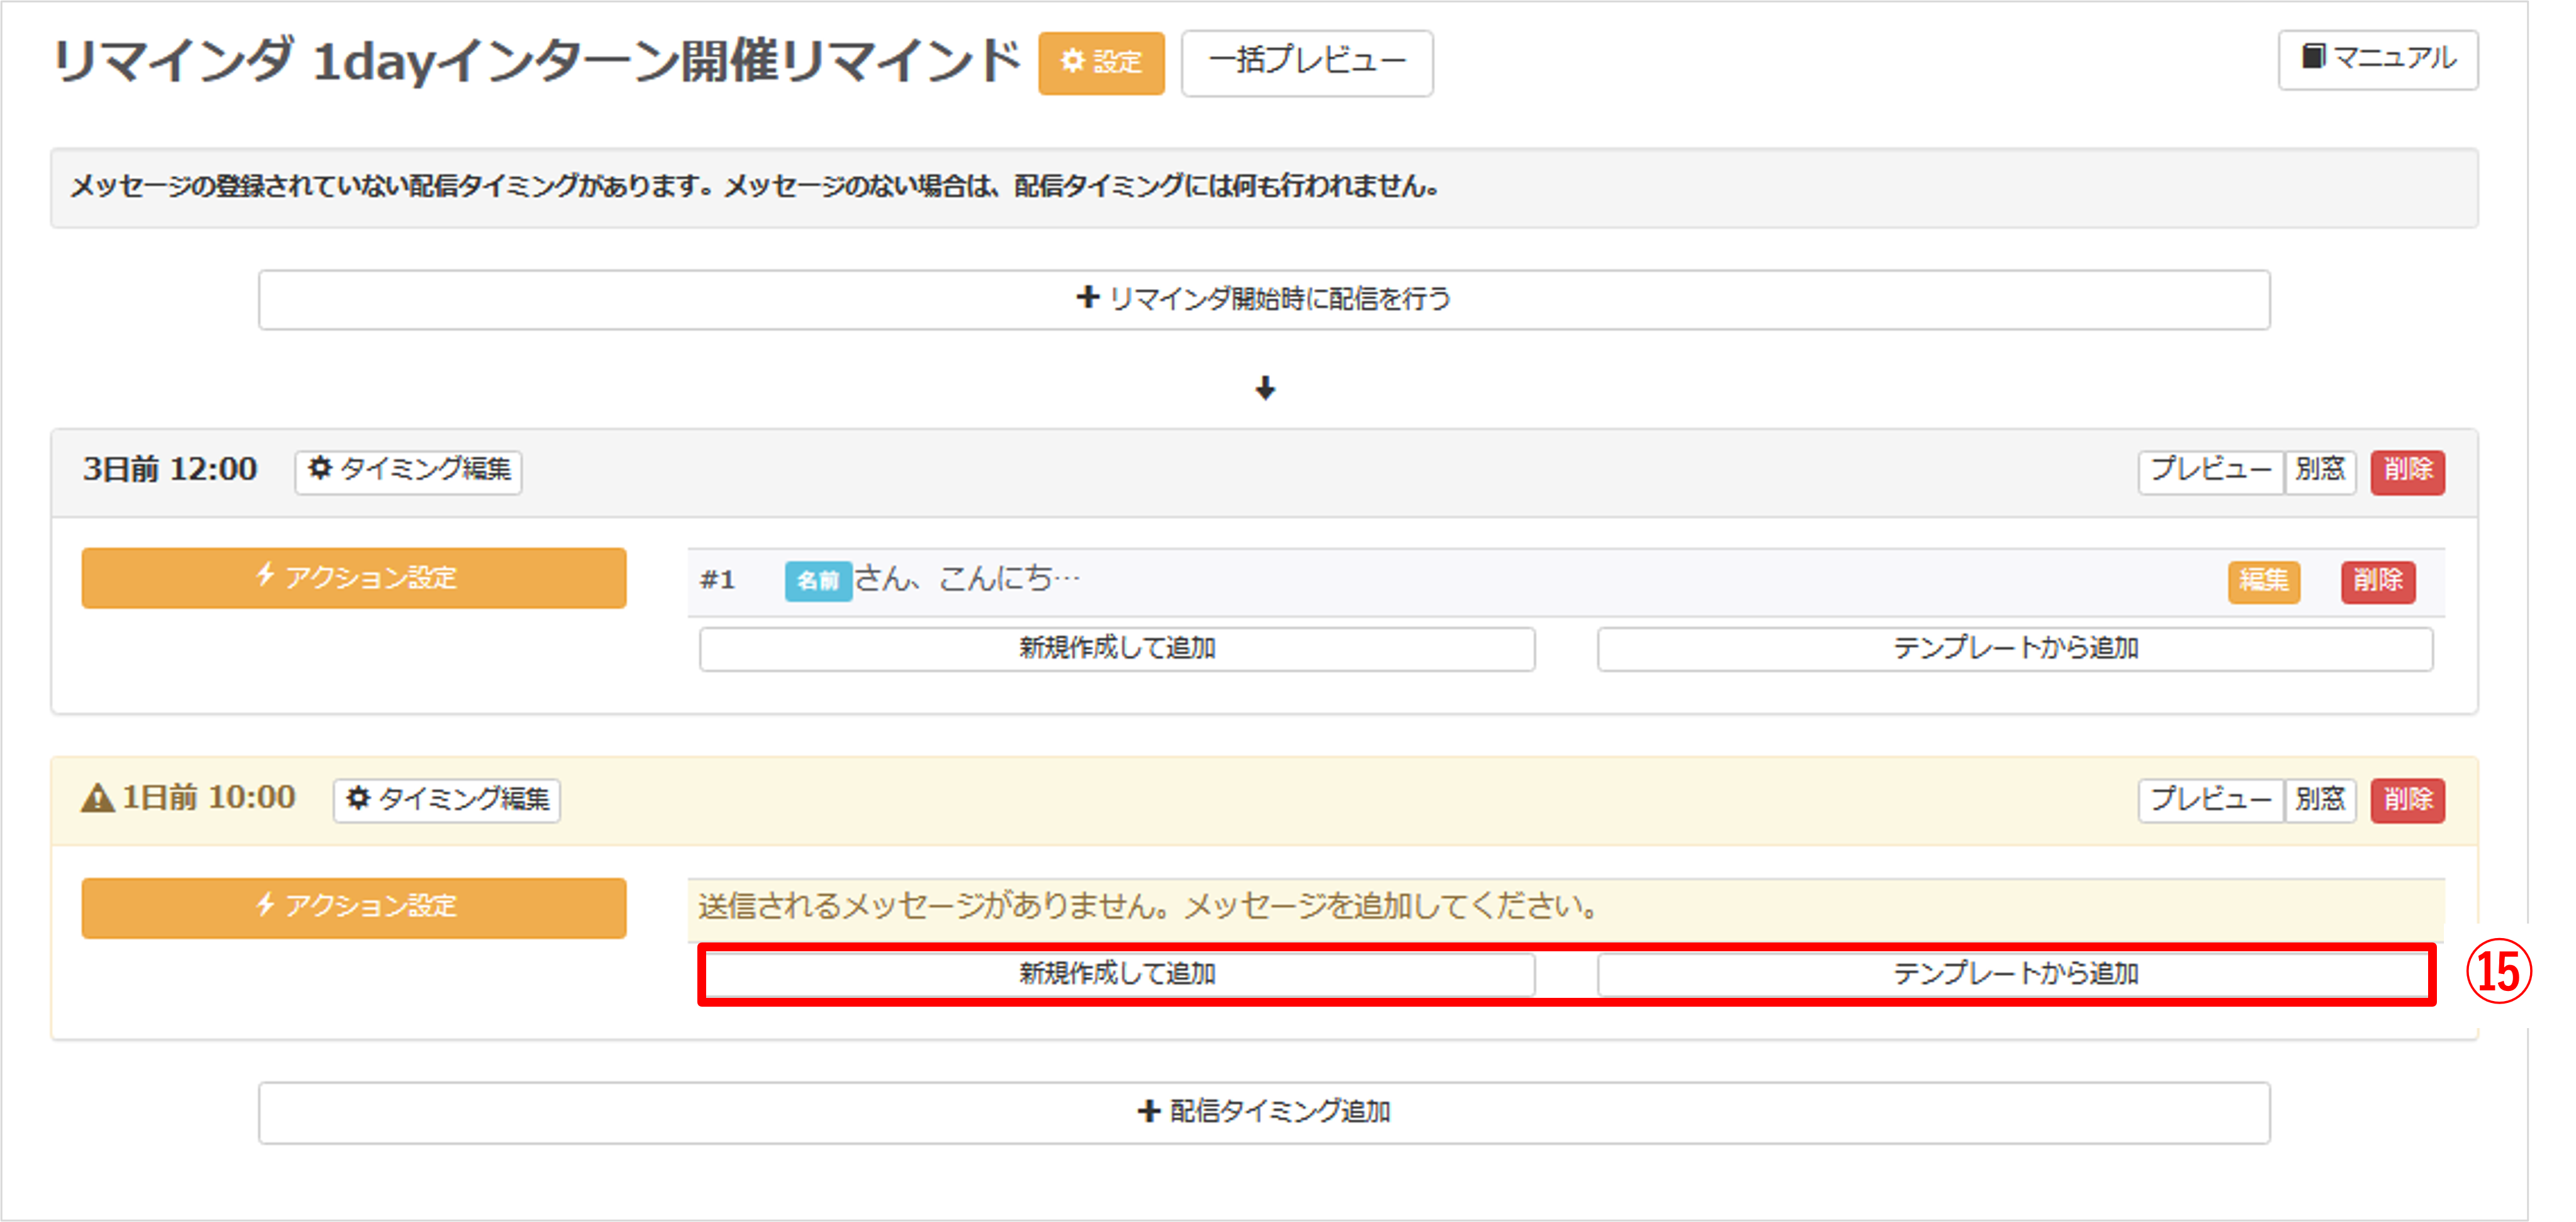The height and width of the screenshot is (1222, 2576).
Task: Click the 3日前 12:00 heading
Action: pos(170,469)
